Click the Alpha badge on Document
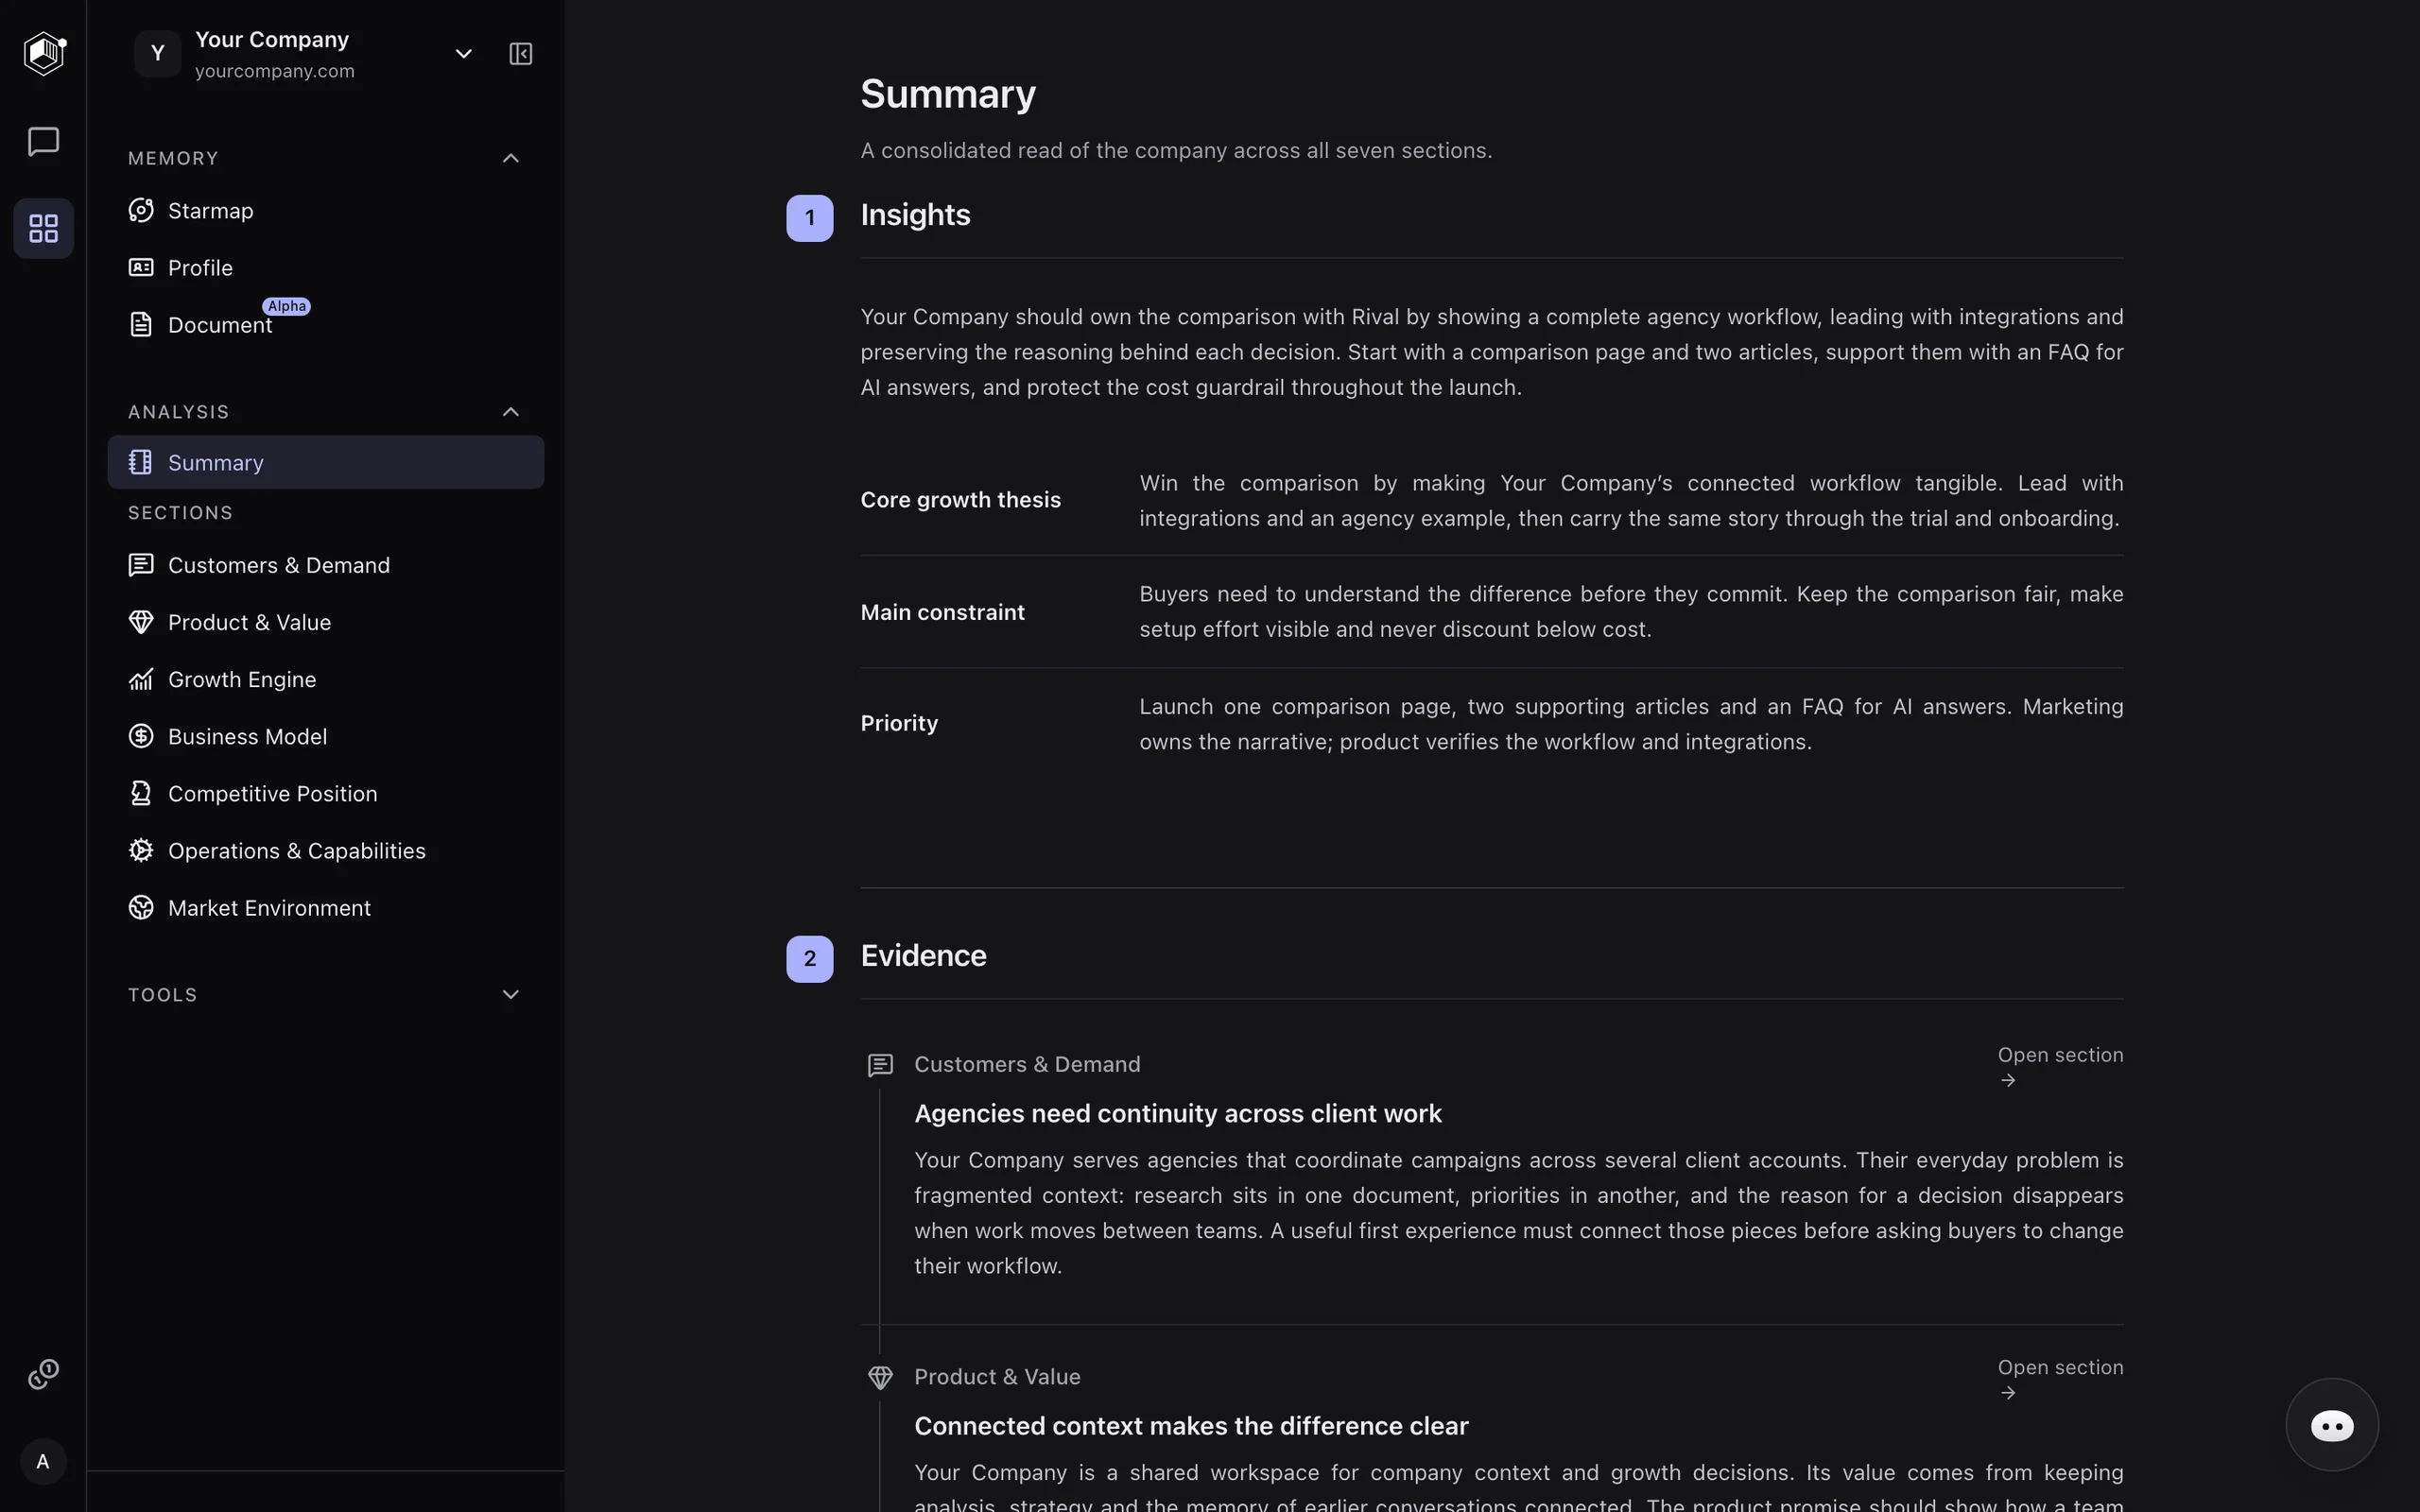The height and width of the screenshot is (1512, 2420). tap(286, 306)
